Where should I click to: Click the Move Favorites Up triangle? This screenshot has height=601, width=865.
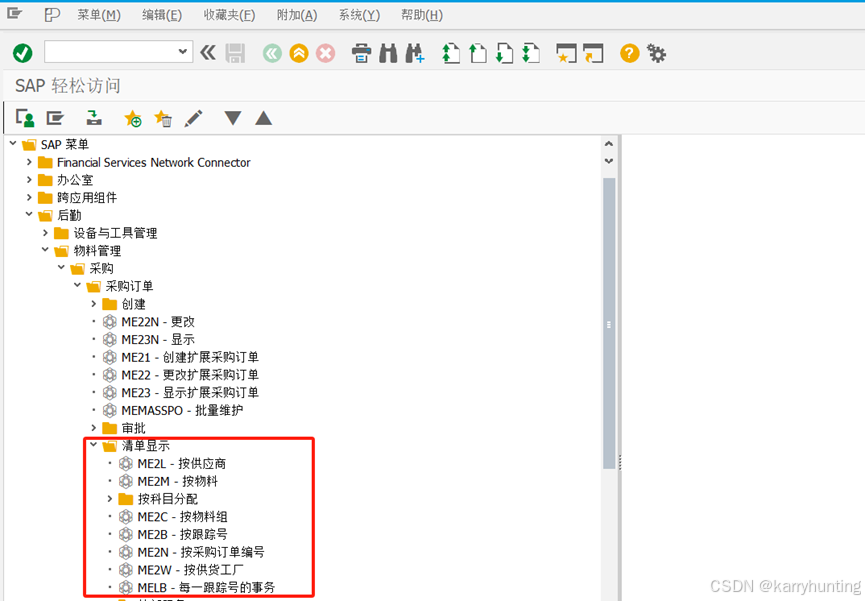264,118
